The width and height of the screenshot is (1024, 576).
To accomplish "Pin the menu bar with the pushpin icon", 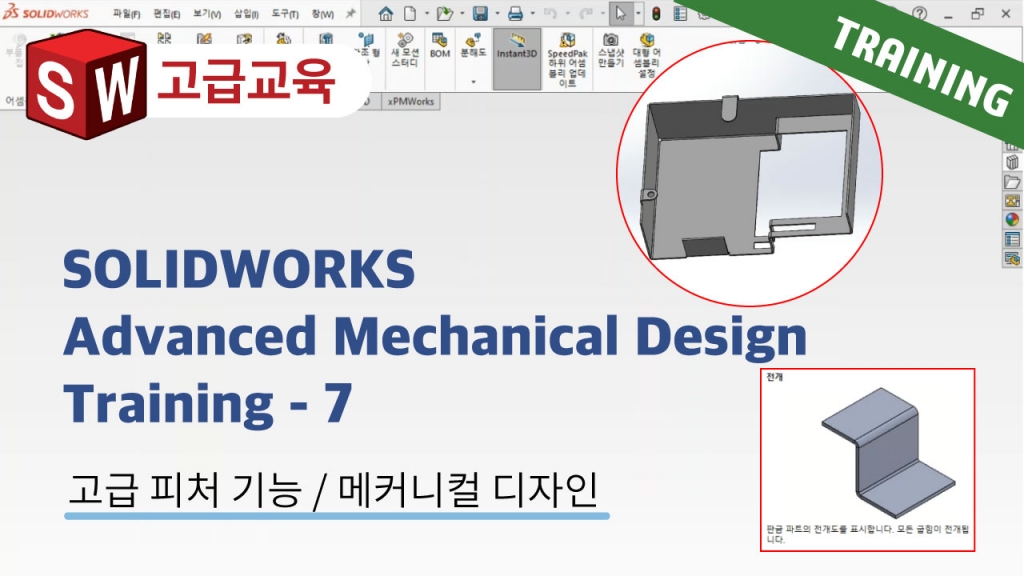I will 351,13.
